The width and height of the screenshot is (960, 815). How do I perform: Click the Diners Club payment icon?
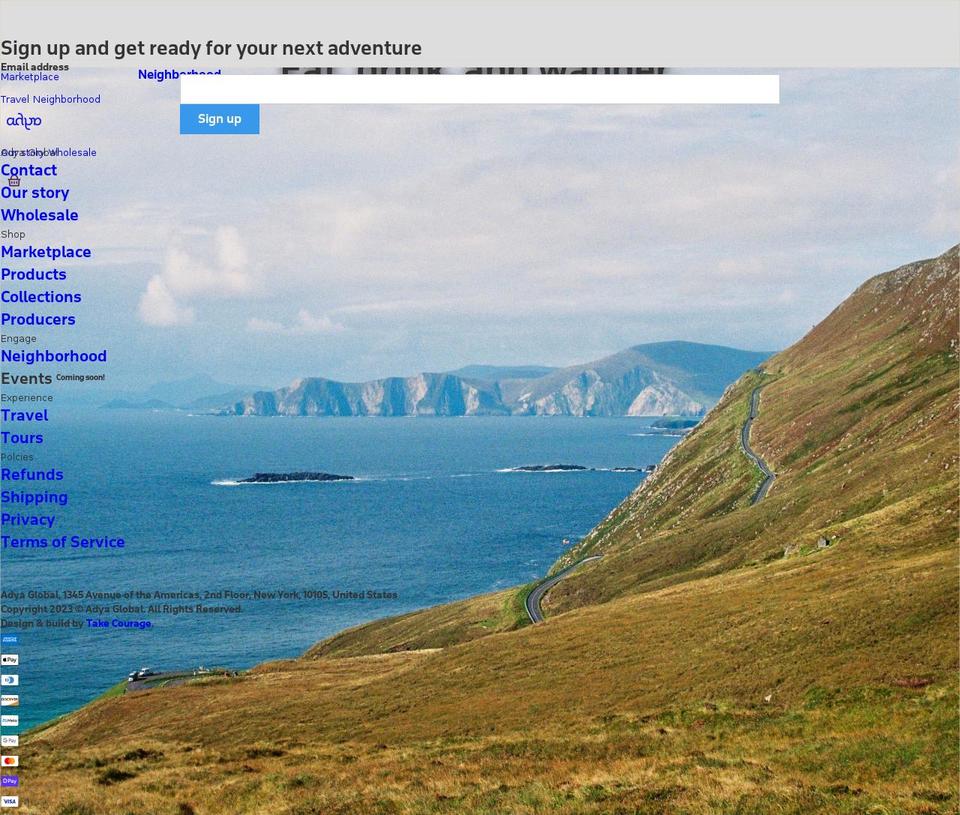(x=10, y=680)
